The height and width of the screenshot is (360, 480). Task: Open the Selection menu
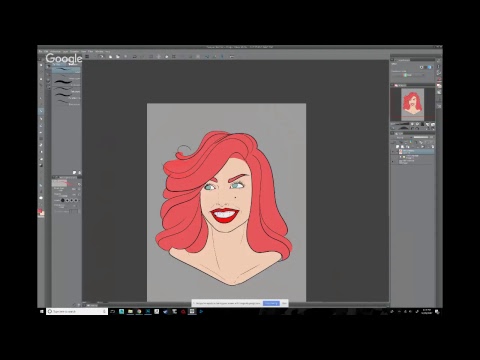(74, 51)
